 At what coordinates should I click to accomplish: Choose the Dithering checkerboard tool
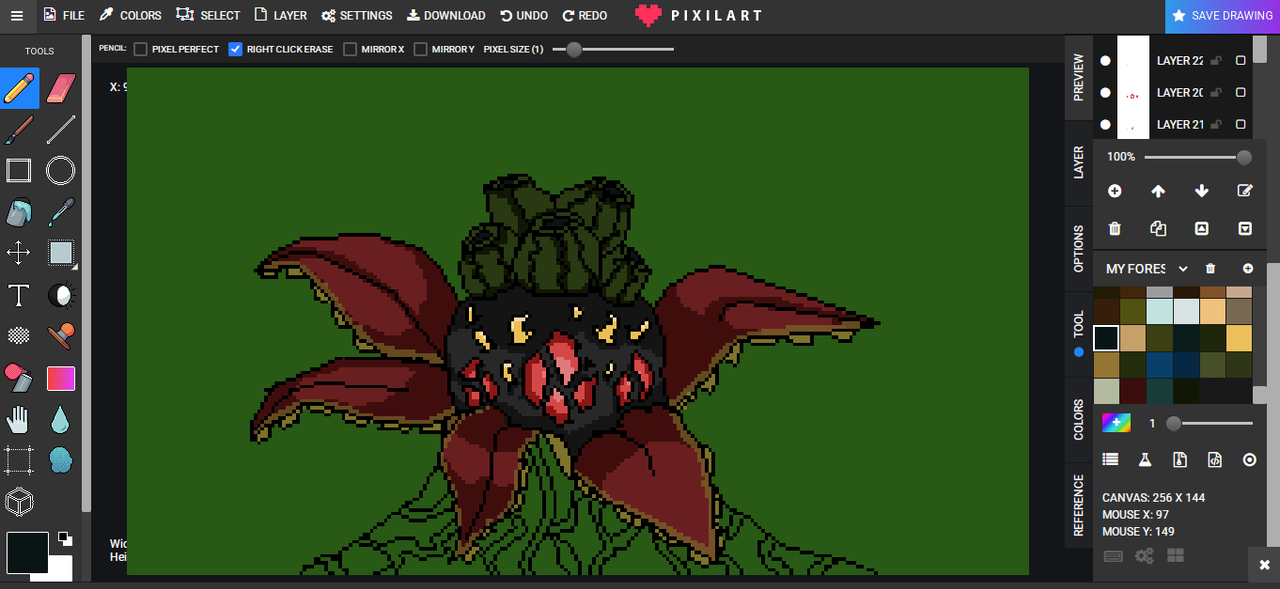click(x=19, y=336)
